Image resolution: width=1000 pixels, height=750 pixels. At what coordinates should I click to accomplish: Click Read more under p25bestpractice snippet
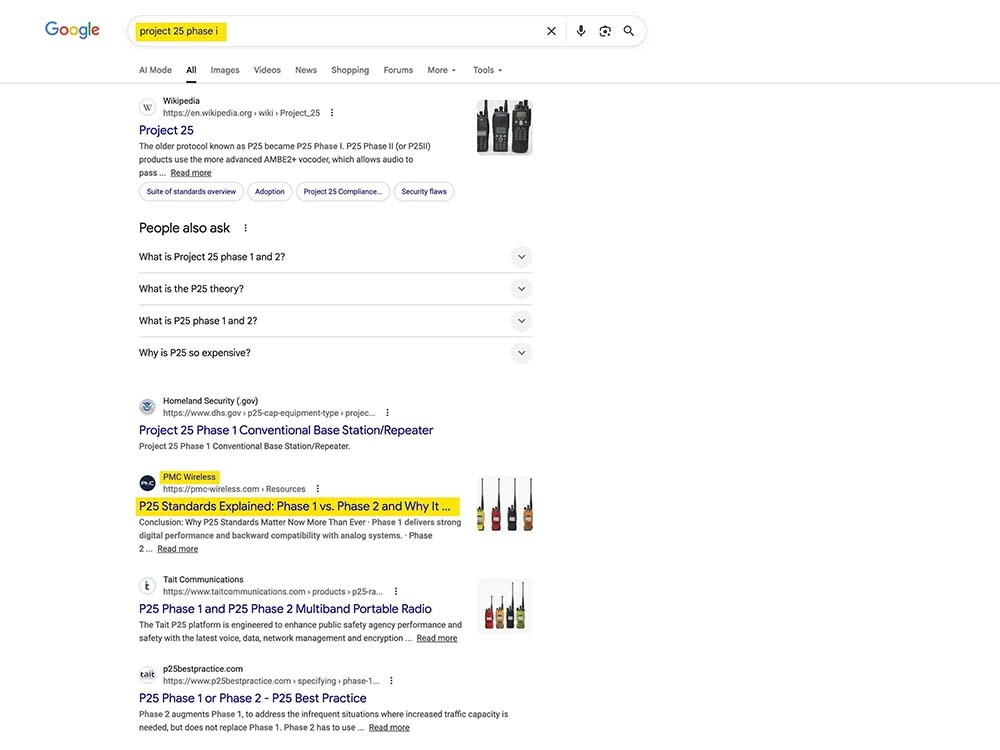click(x=389, y=728)
